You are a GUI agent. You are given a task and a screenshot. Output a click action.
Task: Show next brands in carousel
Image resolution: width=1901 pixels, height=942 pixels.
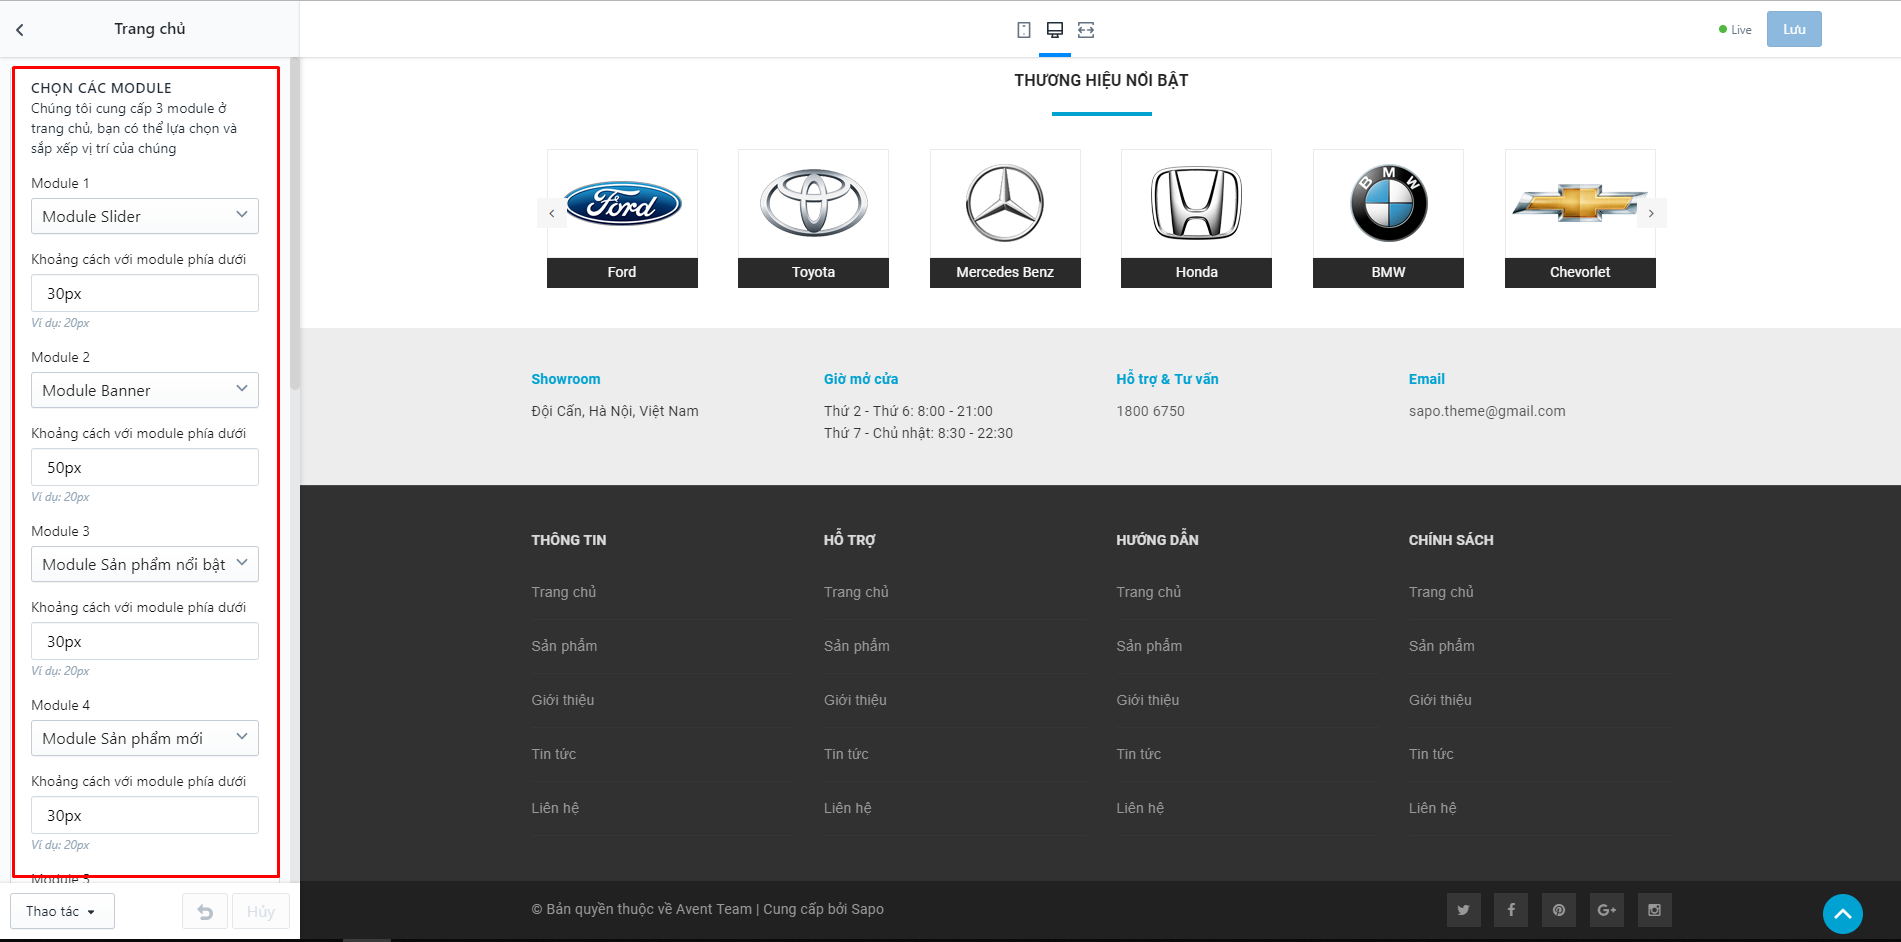coord(1651,213)
